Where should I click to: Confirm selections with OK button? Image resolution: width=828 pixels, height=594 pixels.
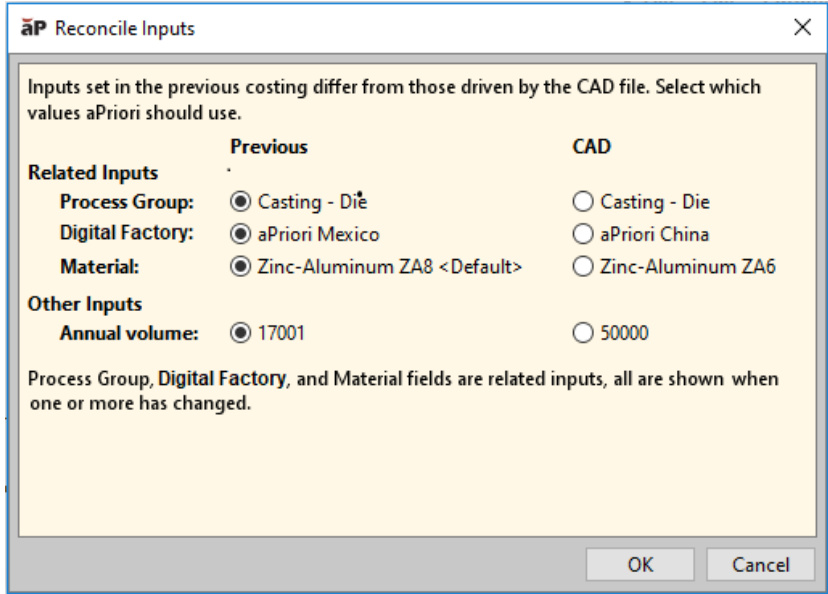(640, 565)
